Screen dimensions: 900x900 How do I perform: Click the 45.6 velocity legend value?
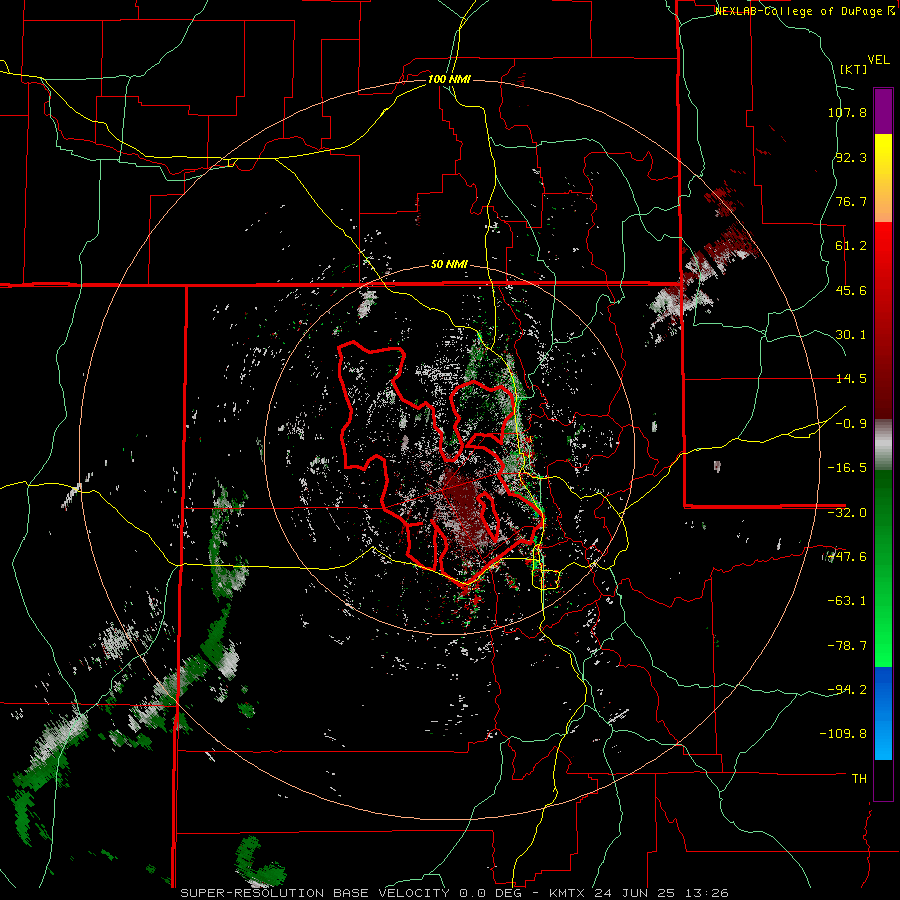click(x=851, y=290)
